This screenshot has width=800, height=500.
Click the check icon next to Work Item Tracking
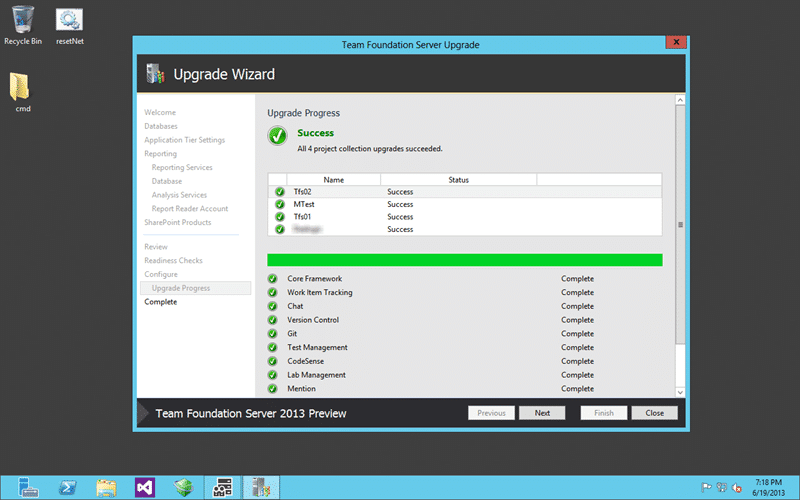point(272,292)
